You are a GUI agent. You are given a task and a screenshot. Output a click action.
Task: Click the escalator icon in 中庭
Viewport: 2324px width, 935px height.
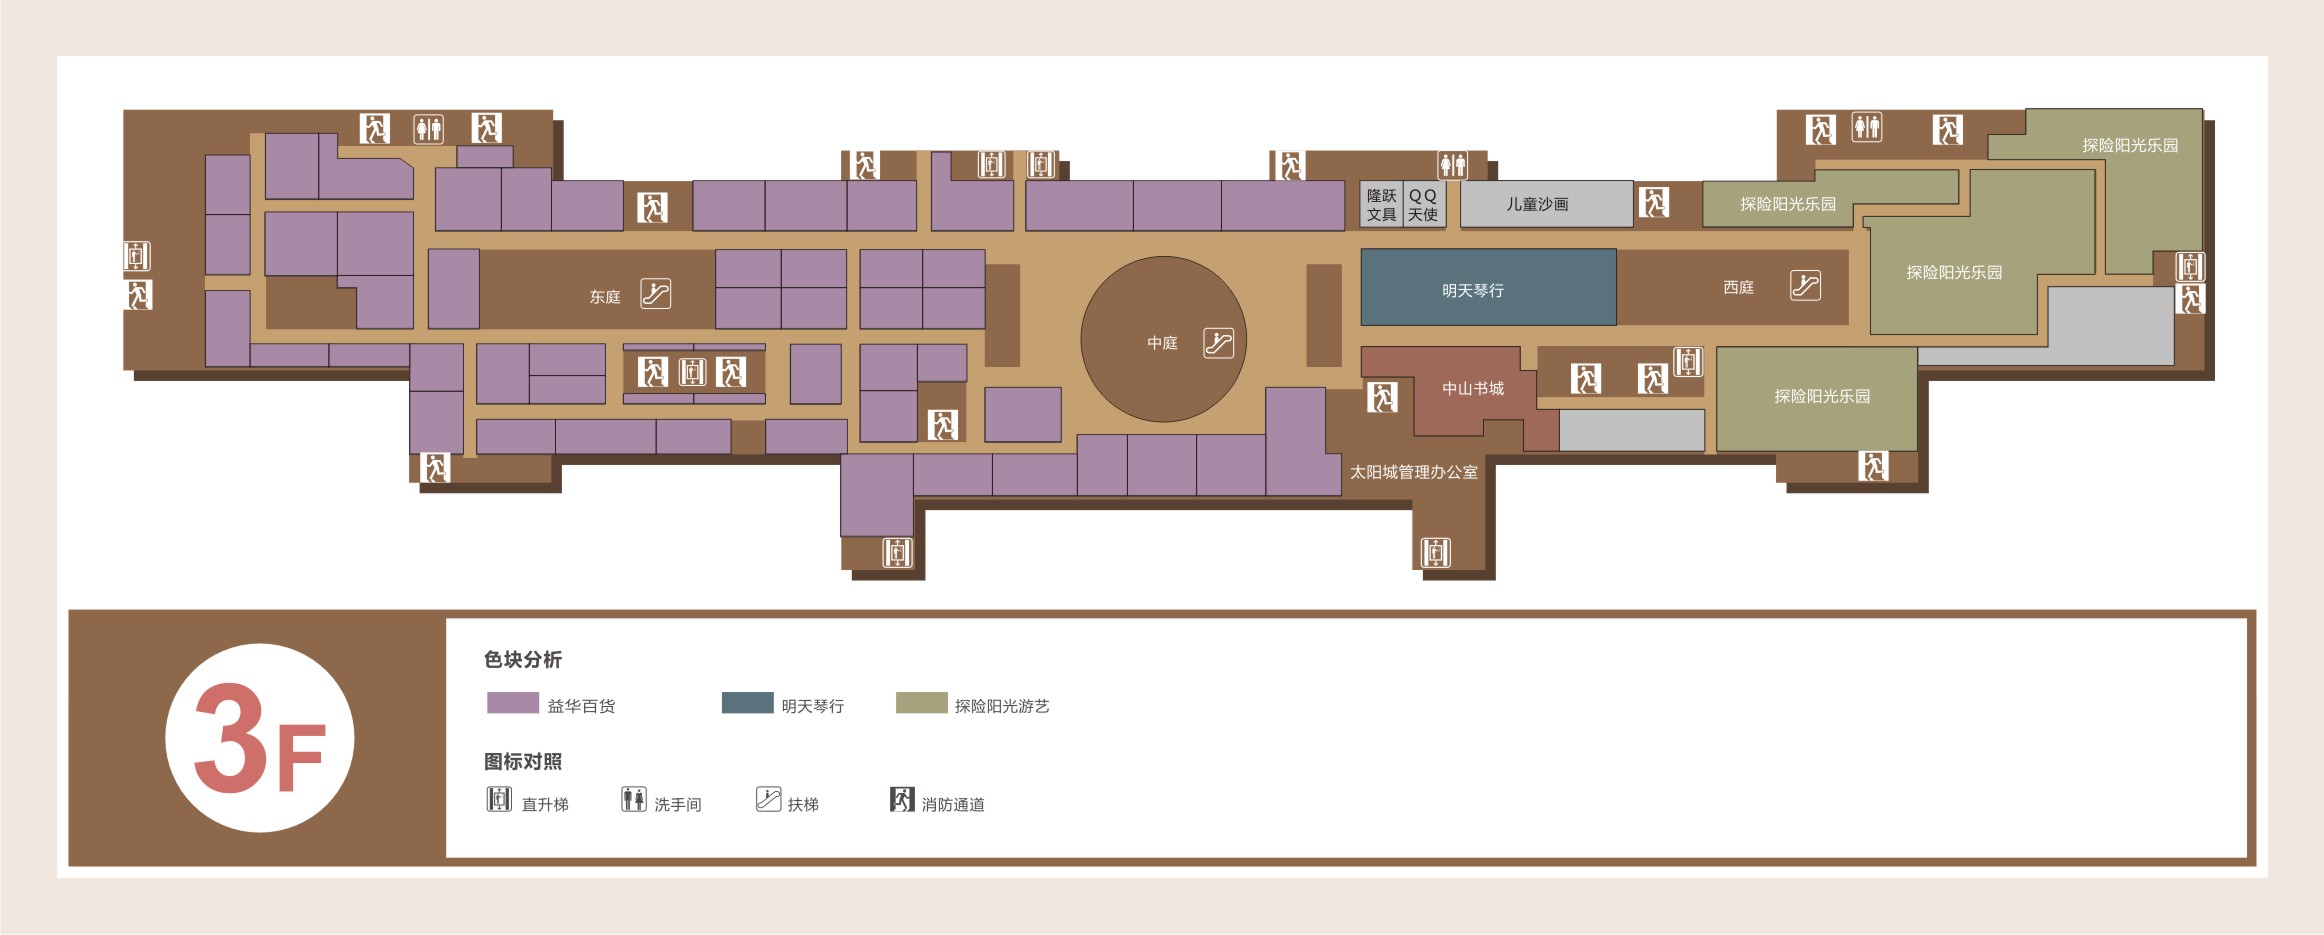tap(1218, 343)
